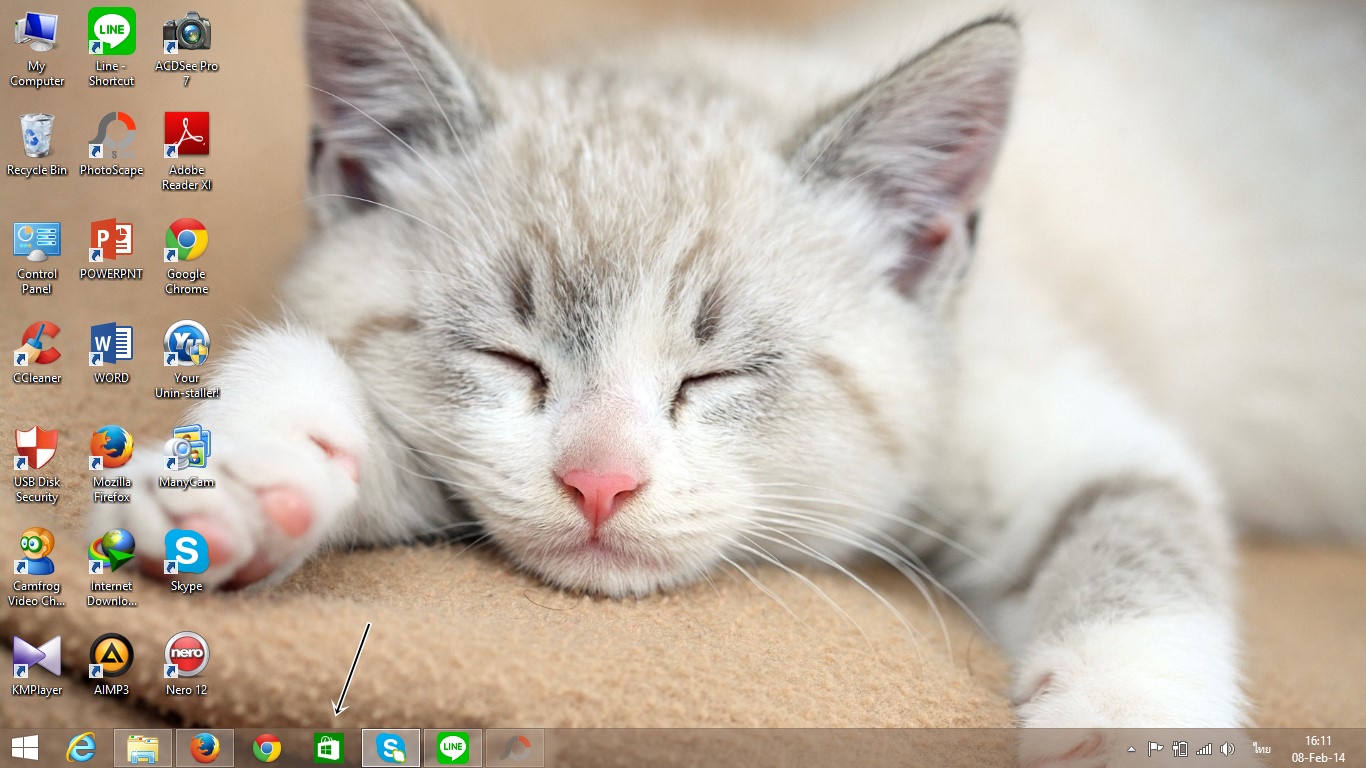Select the Google Chrome desktop shortcut
Screen dimensions: 1366x768
pos(186,257)
